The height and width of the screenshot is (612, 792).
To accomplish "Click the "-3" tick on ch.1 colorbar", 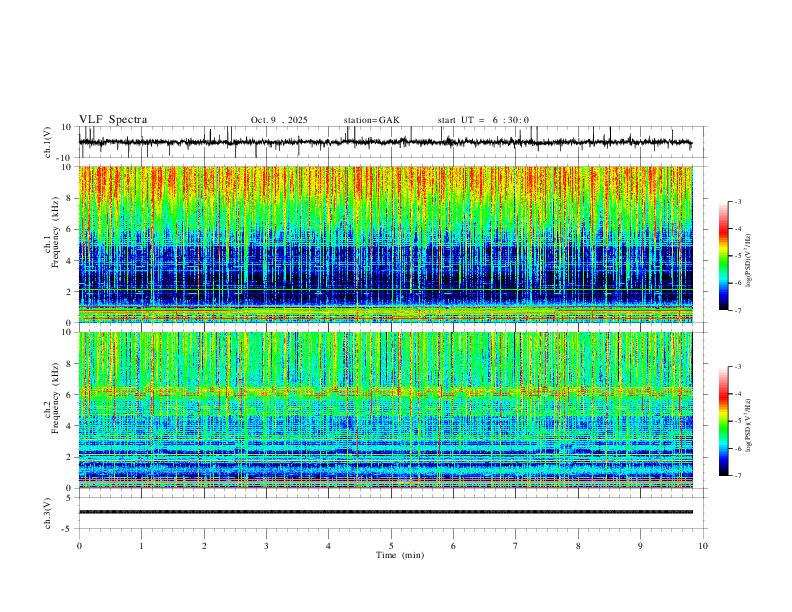I will 738,201.
